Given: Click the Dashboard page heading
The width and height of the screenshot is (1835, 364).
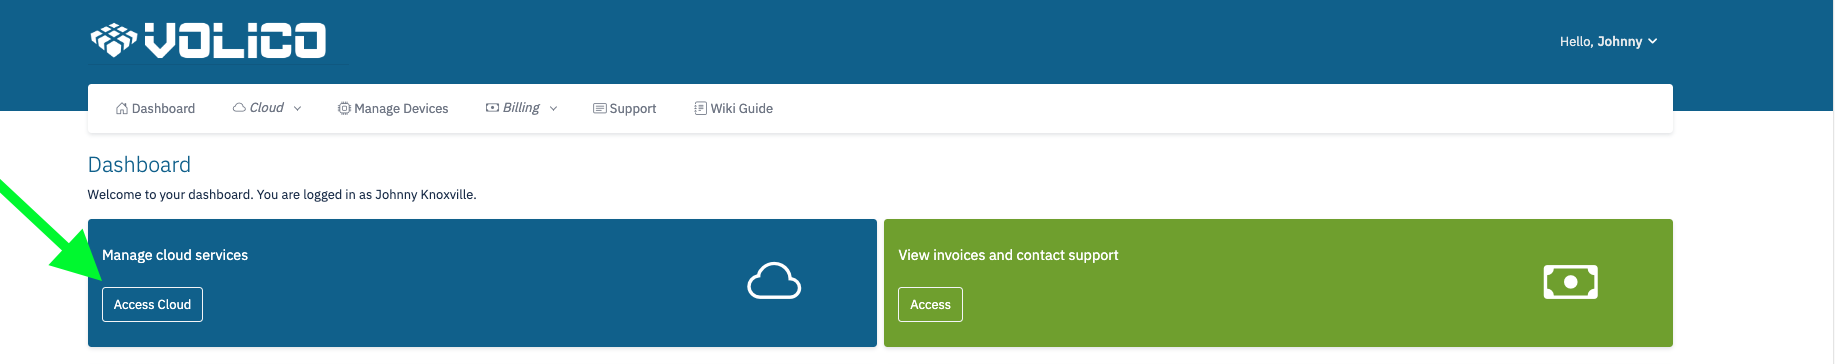Looking at the screenshot, I should coord(139,165).
